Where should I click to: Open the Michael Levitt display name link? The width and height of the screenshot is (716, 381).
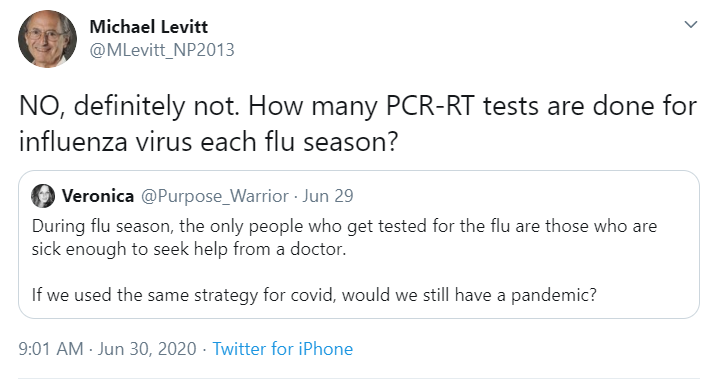click(149, 27)
